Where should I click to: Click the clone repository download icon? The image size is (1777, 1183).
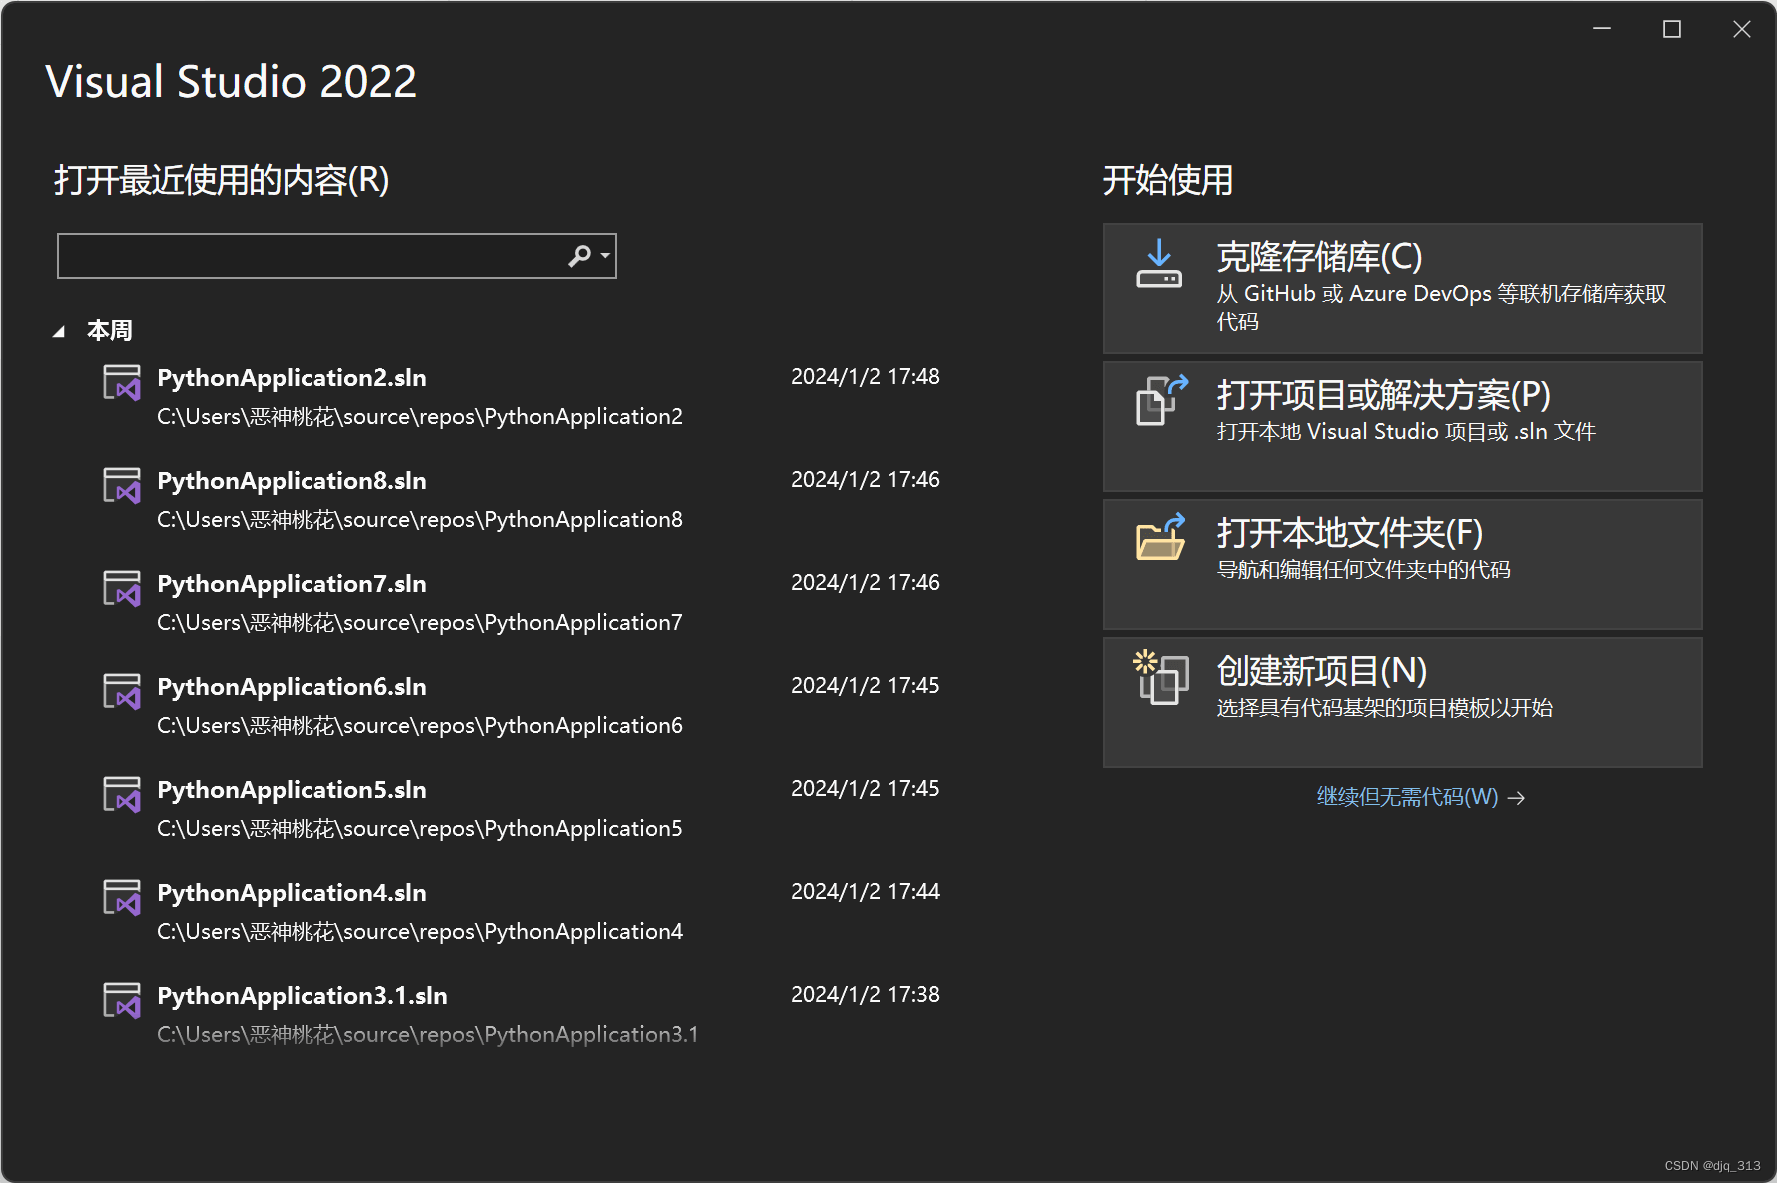tap(1159, 263)
